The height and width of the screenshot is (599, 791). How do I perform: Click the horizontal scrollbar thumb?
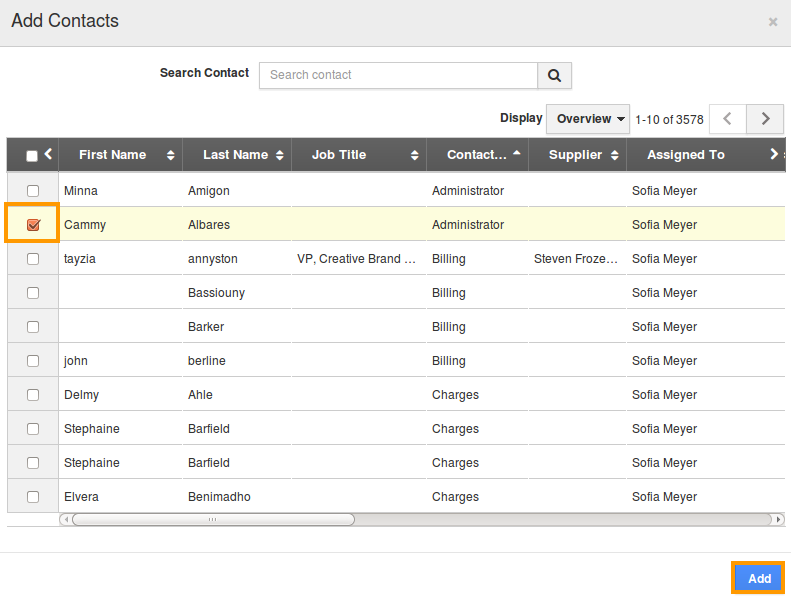212,520
